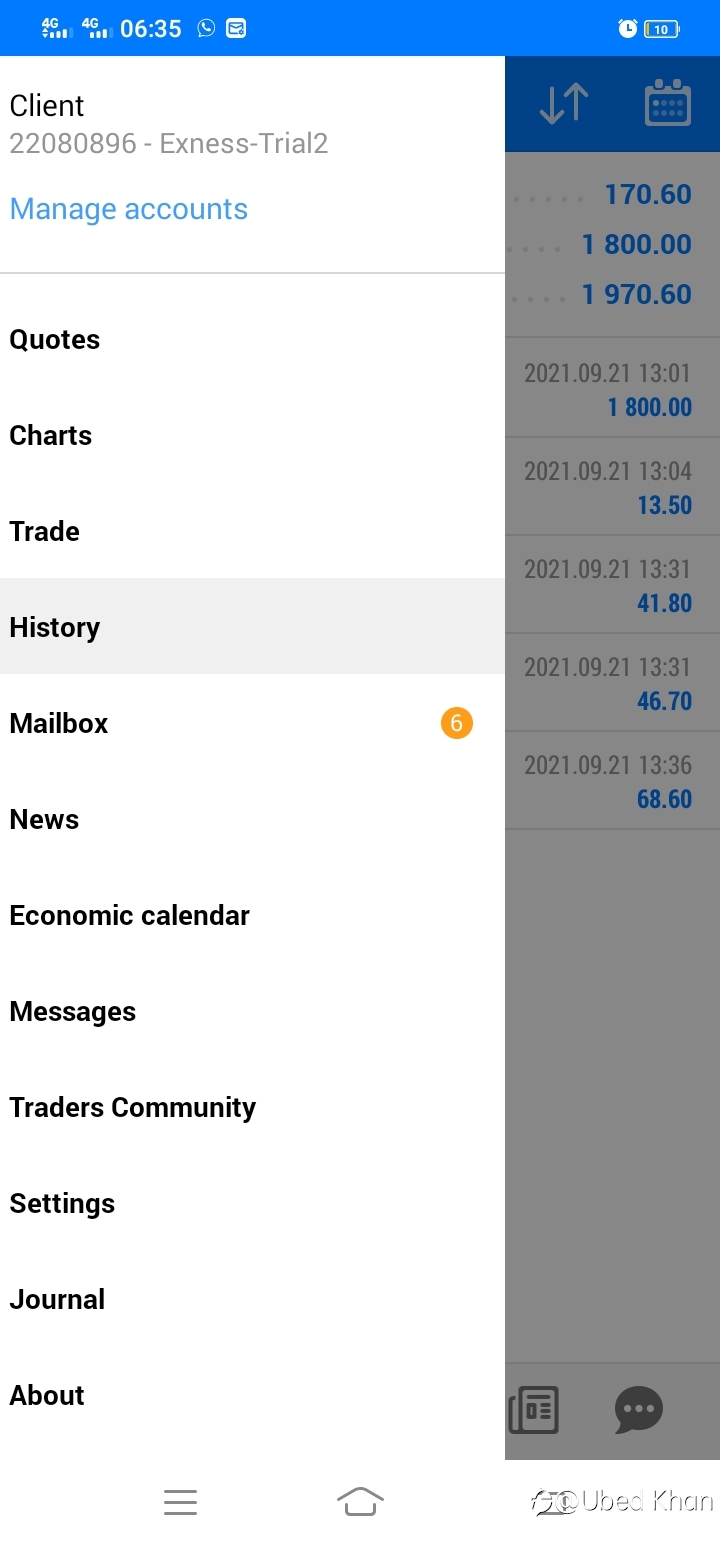Screen dimensions: 720x1544
Task: View the Journal log entry
Action: pos(252,1300)
